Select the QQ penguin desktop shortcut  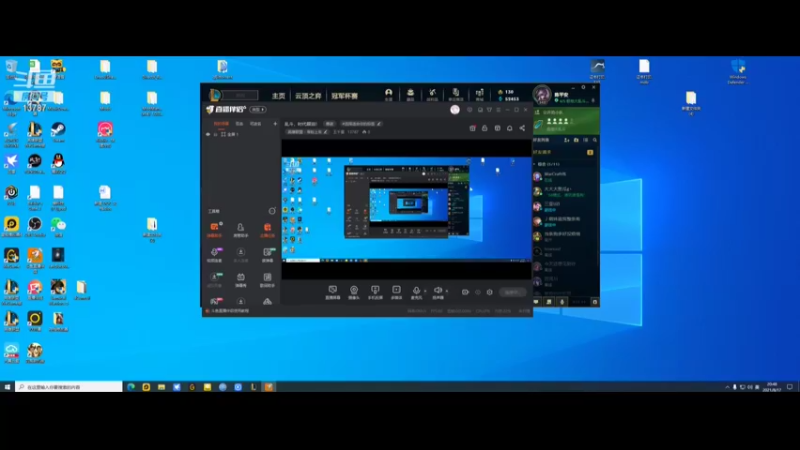(x=58, y=164)
